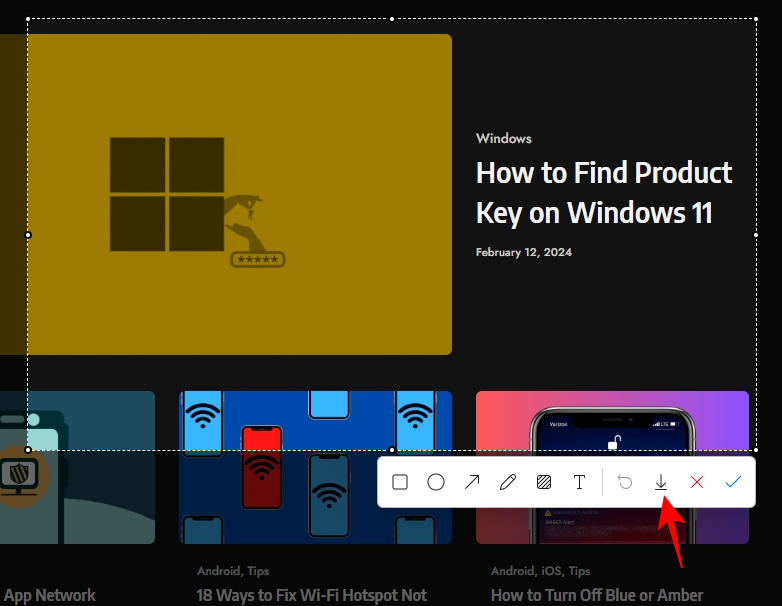Click the February 12, 2024 date
Image resolution: width=782 pixels, height=606 pixels.
pyautogui.click(x=524, y=252)
